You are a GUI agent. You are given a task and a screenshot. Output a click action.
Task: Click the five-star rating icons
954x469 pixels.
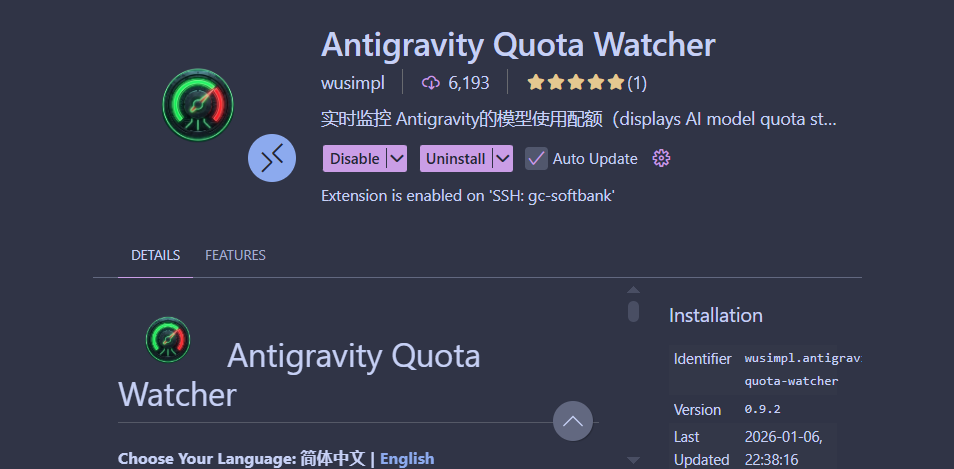[575, 82]
